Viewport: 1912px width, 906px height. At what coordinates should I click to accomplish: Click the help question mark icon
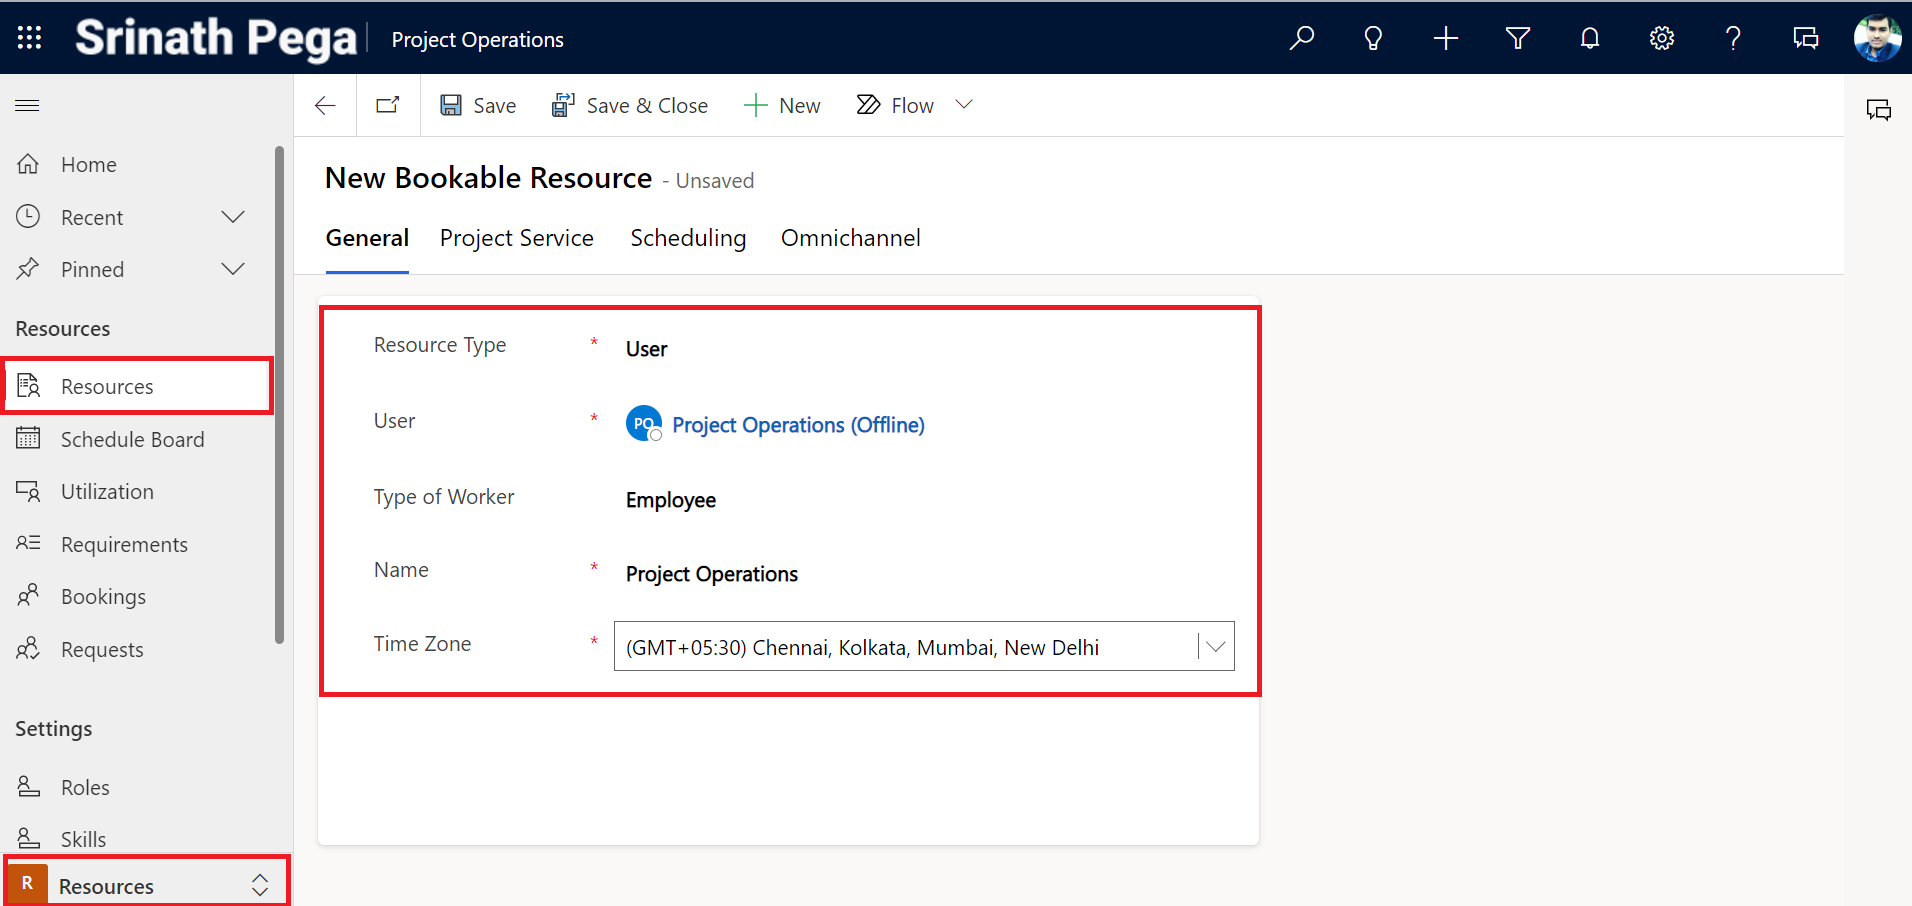(x=1733, y=38)
